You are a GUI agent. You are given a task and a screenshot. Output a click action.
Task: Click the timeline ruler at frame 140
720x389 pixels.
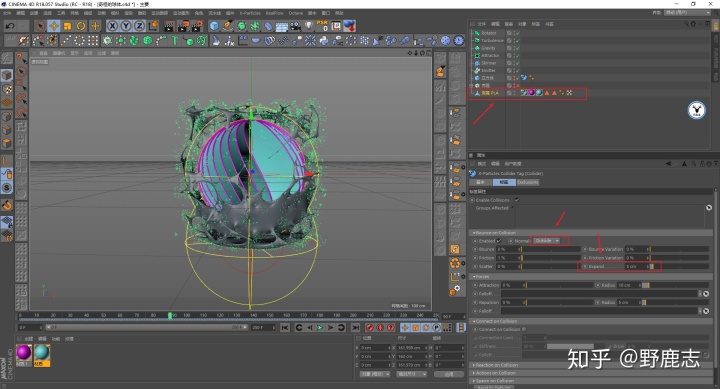(253, 315)
